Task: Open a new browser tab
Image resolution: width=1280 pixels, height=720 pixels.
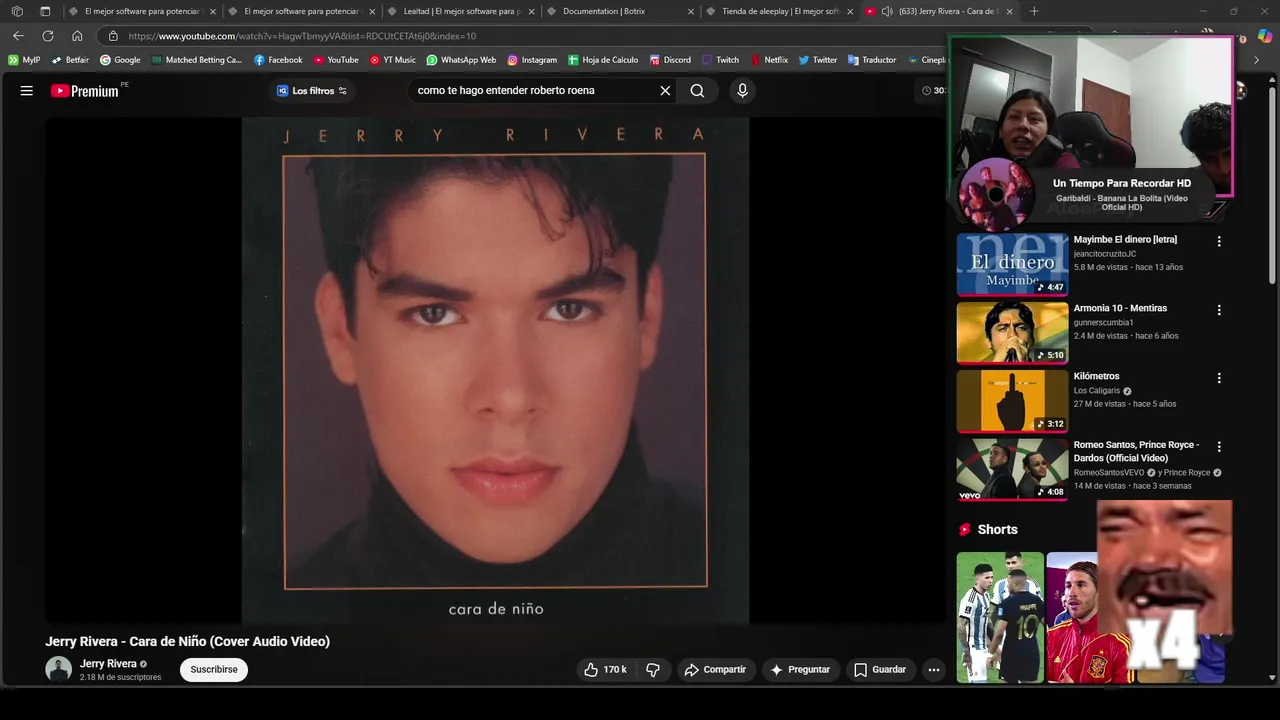Action: point(1034,11)
